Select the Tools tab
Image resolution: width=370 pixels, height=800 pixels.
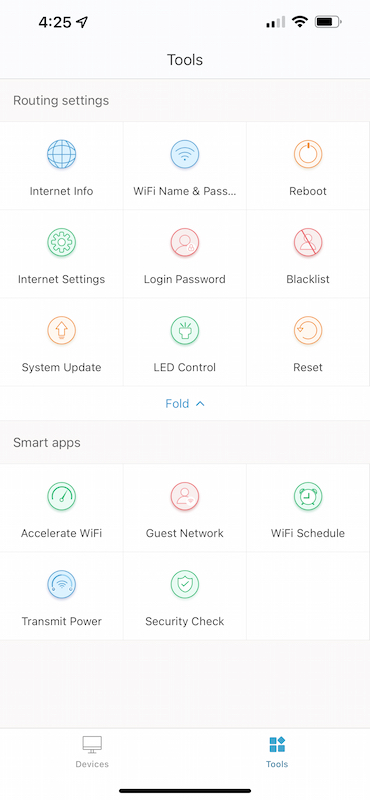277,752
